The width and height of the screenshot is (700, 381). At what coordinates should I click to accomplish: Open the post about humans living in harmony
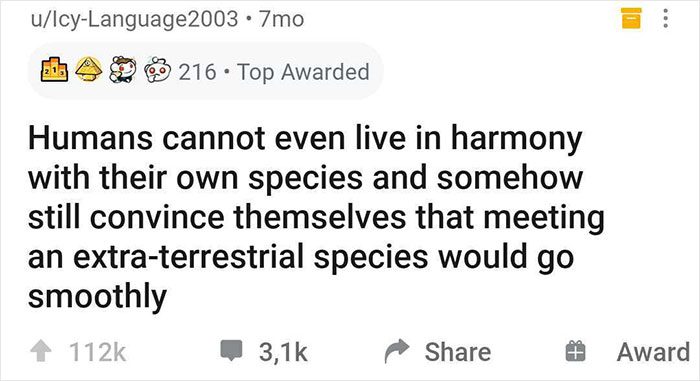pos(316,217)
